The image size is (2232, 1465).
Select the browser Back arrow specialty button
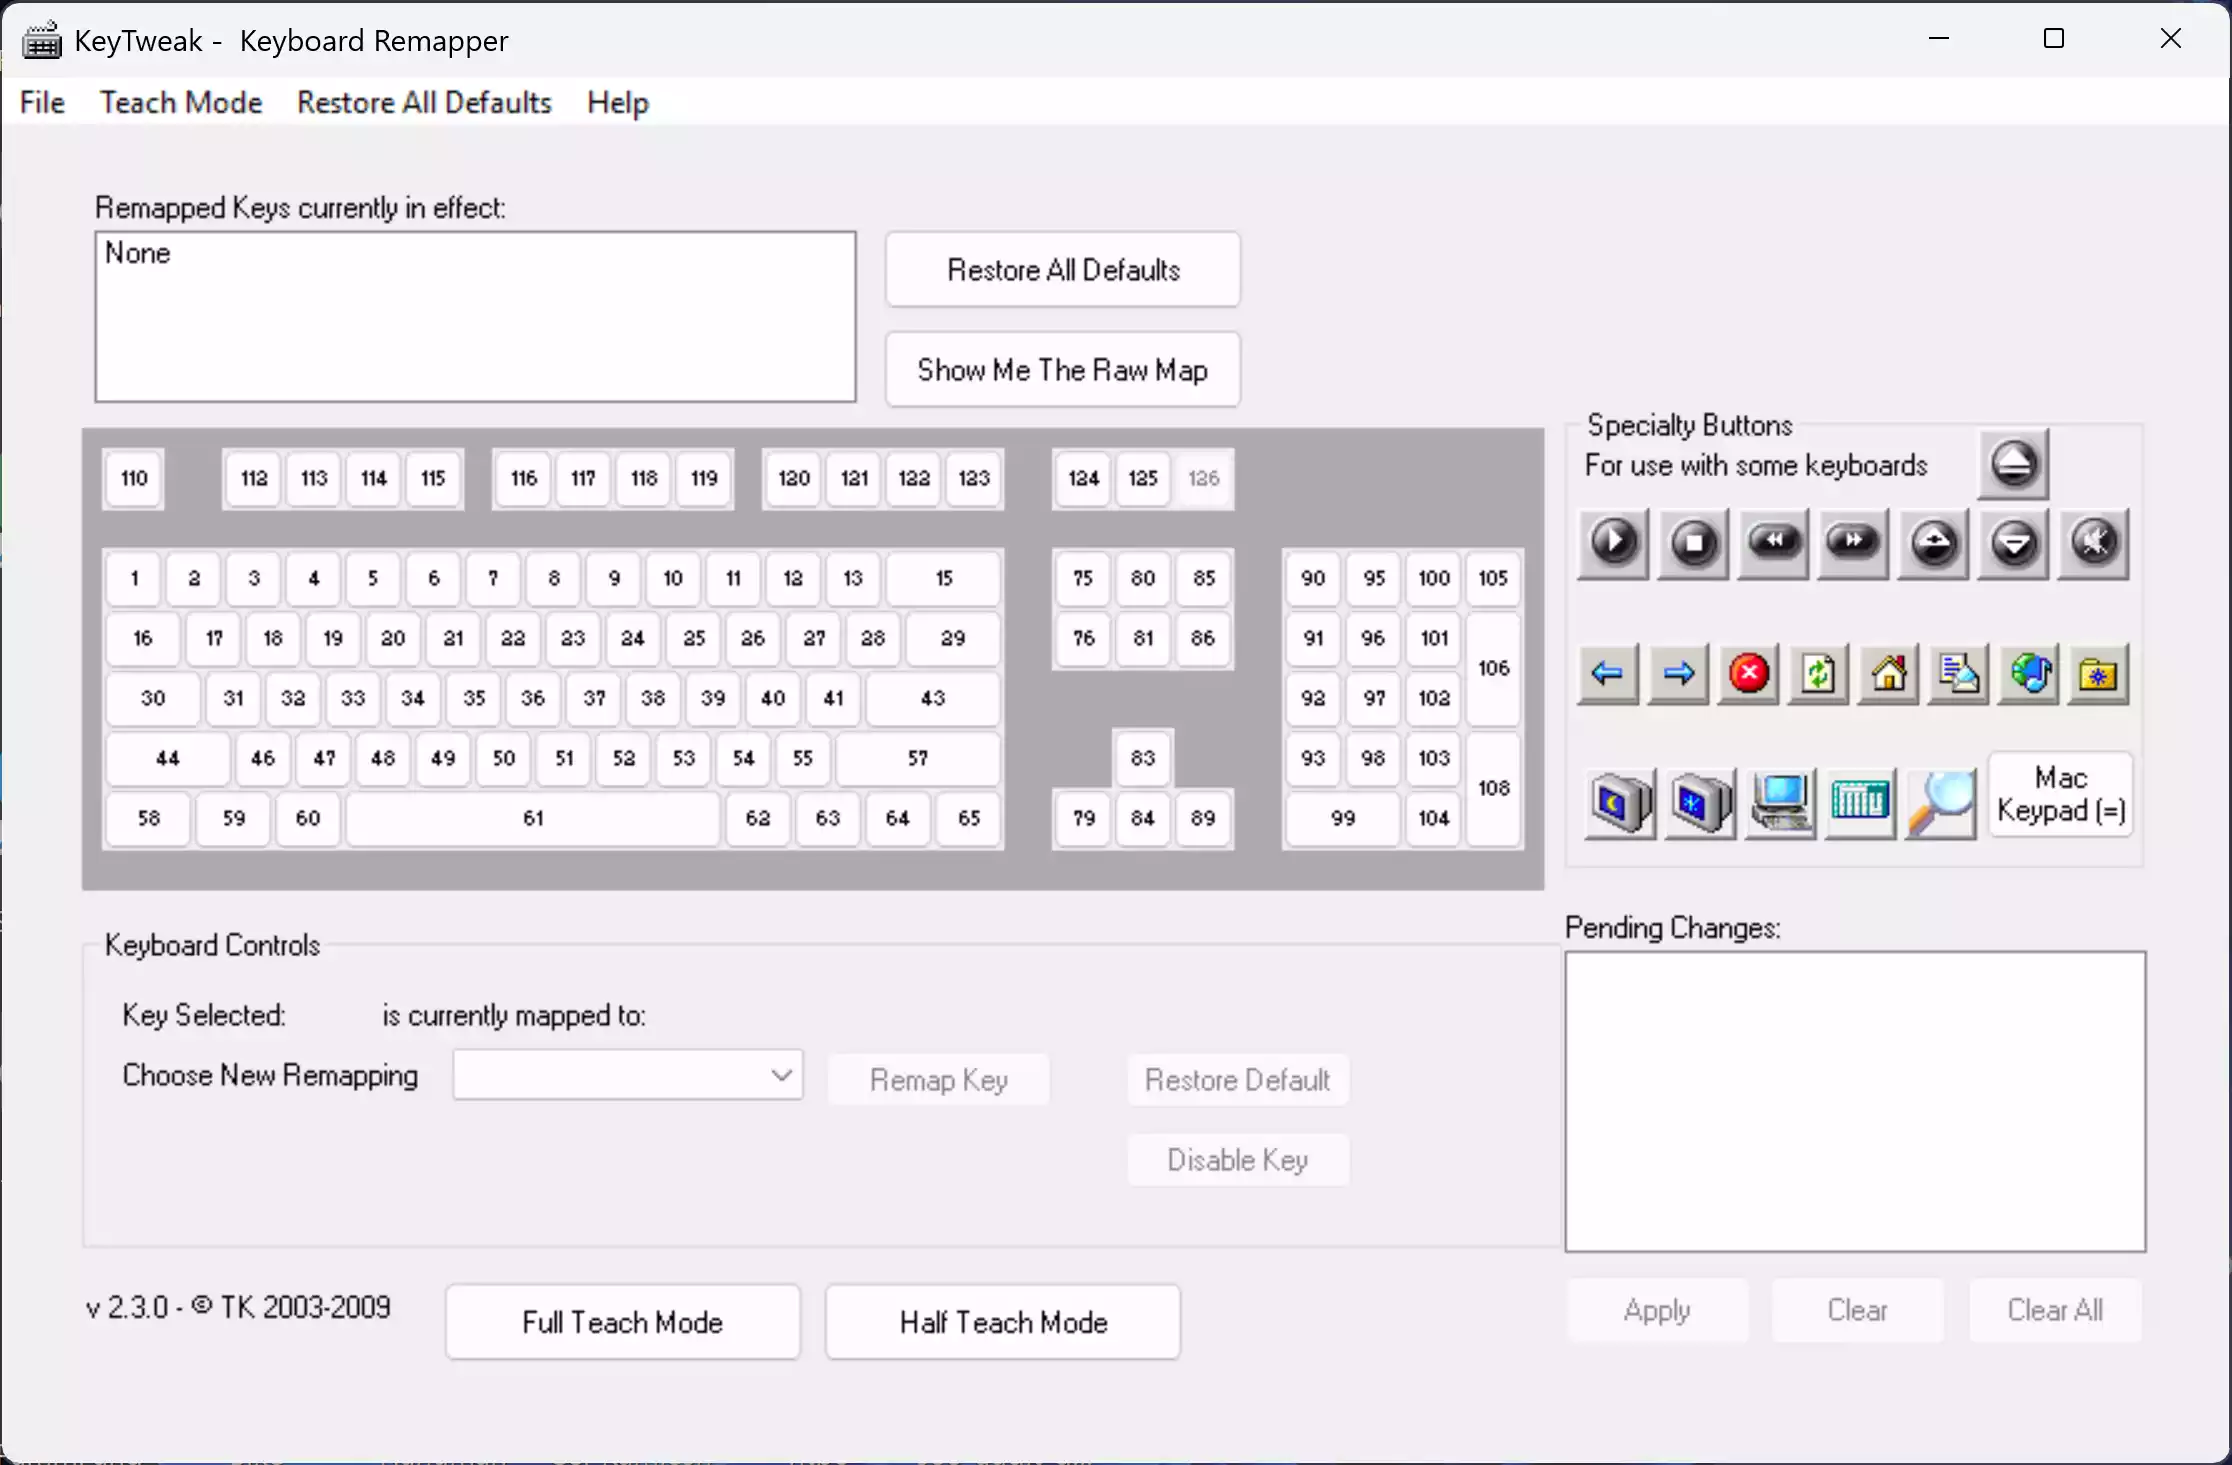pos(1607,674)
